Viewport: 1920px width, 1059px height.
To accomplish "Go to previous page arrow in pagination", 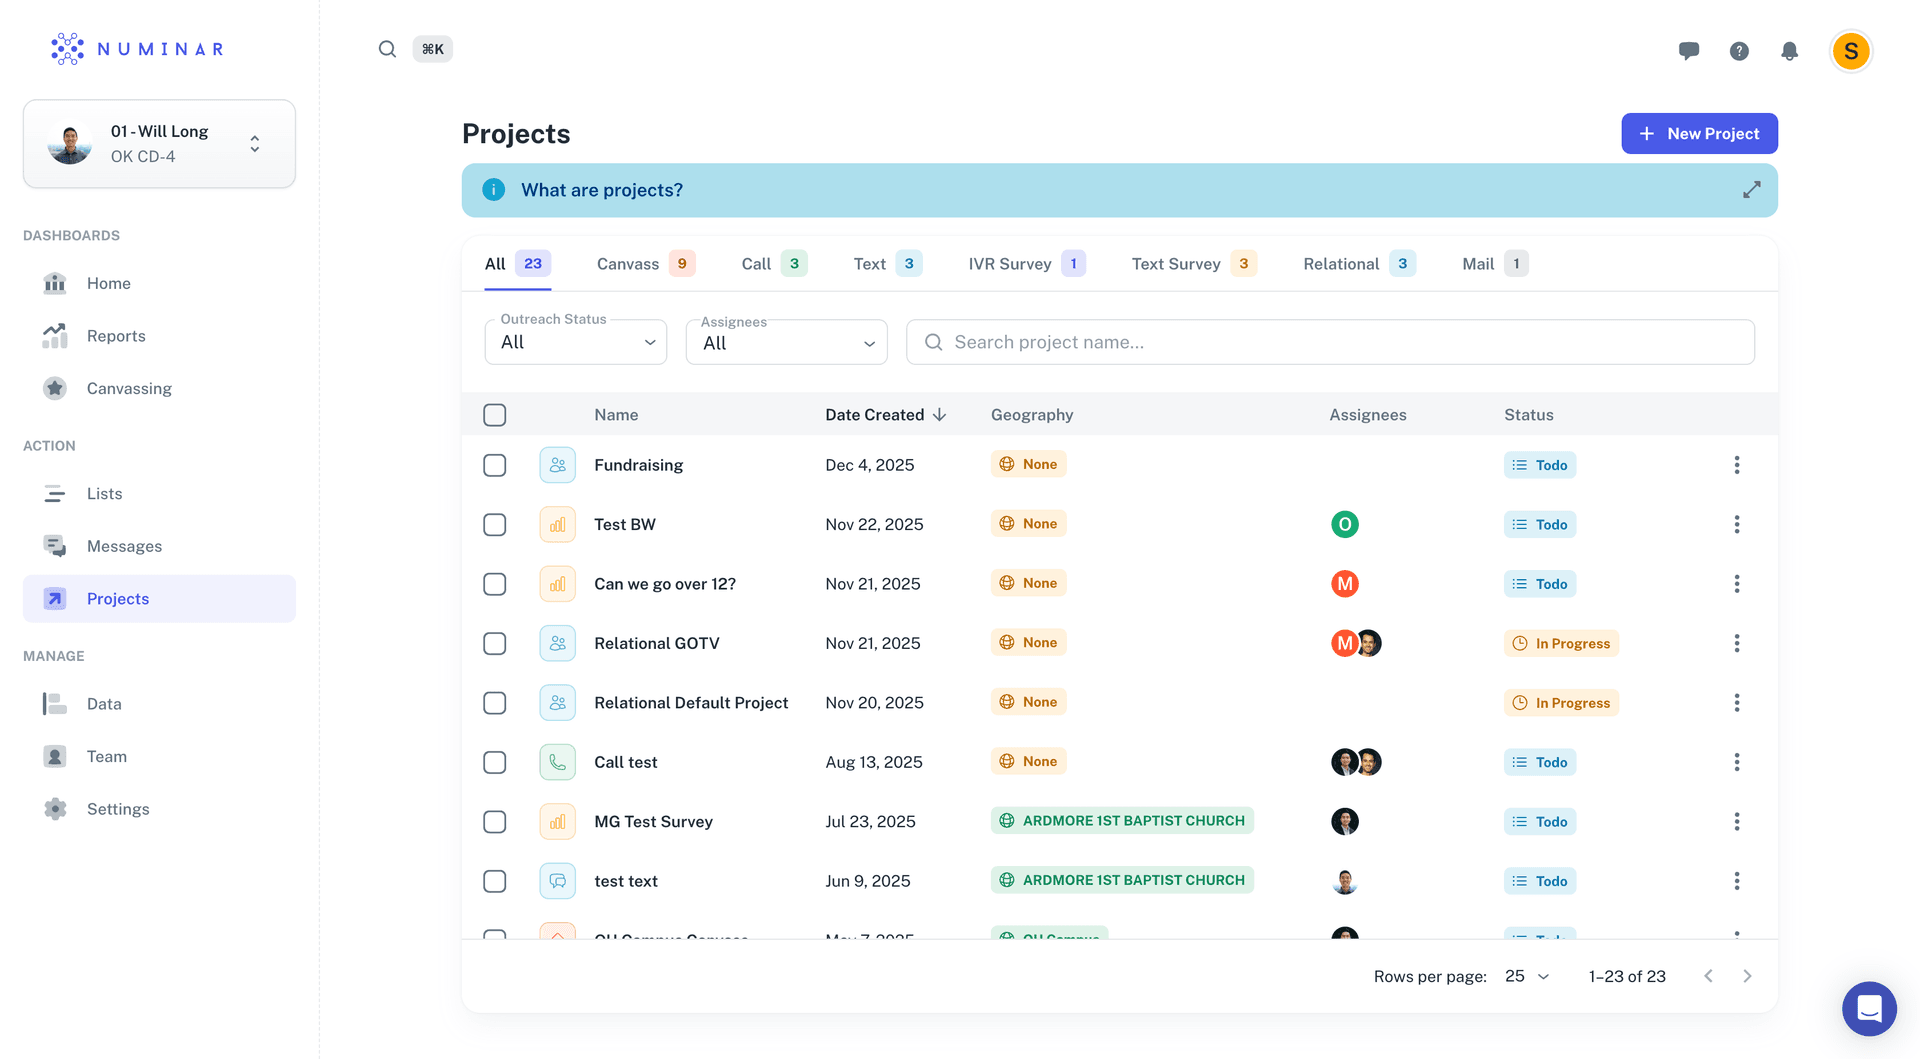I will pos(1708,976).
